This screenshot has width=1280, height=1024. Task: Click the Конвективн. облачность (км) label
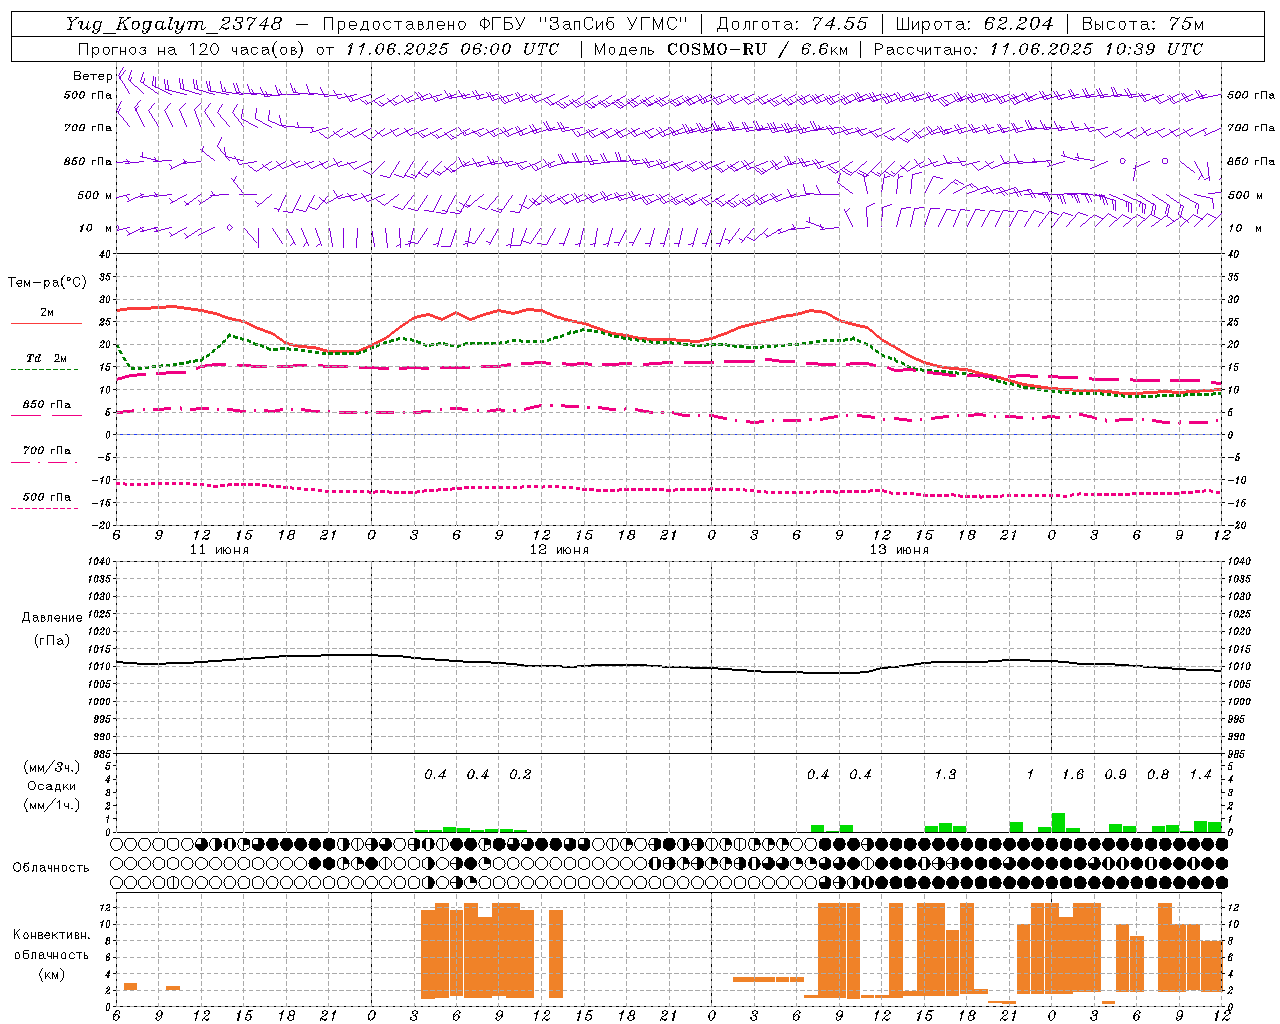(51, 954)
